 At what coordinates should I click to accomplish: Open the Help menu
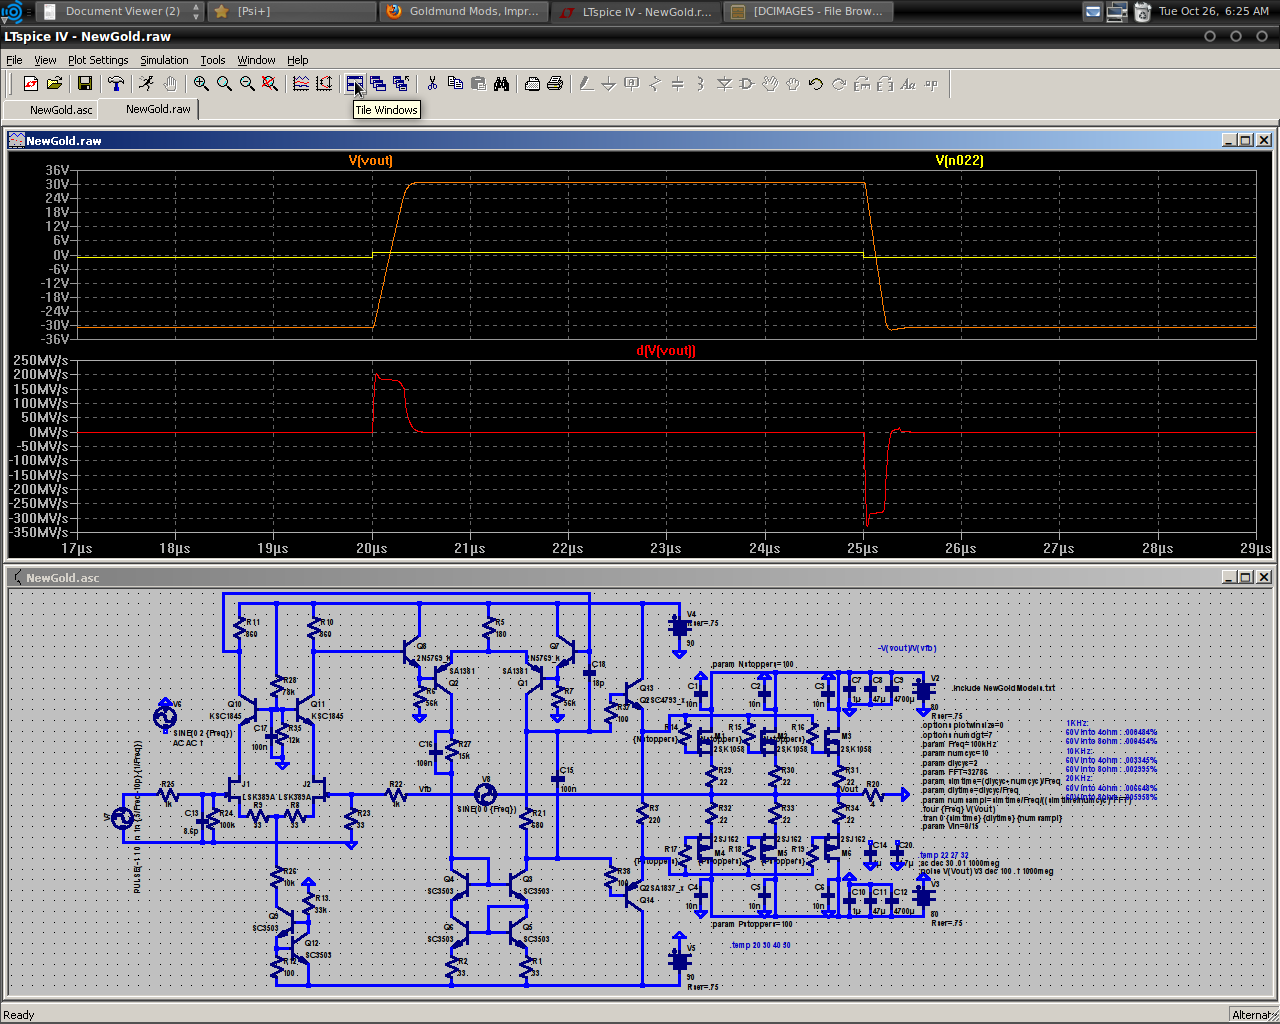[x=297, y=60]
